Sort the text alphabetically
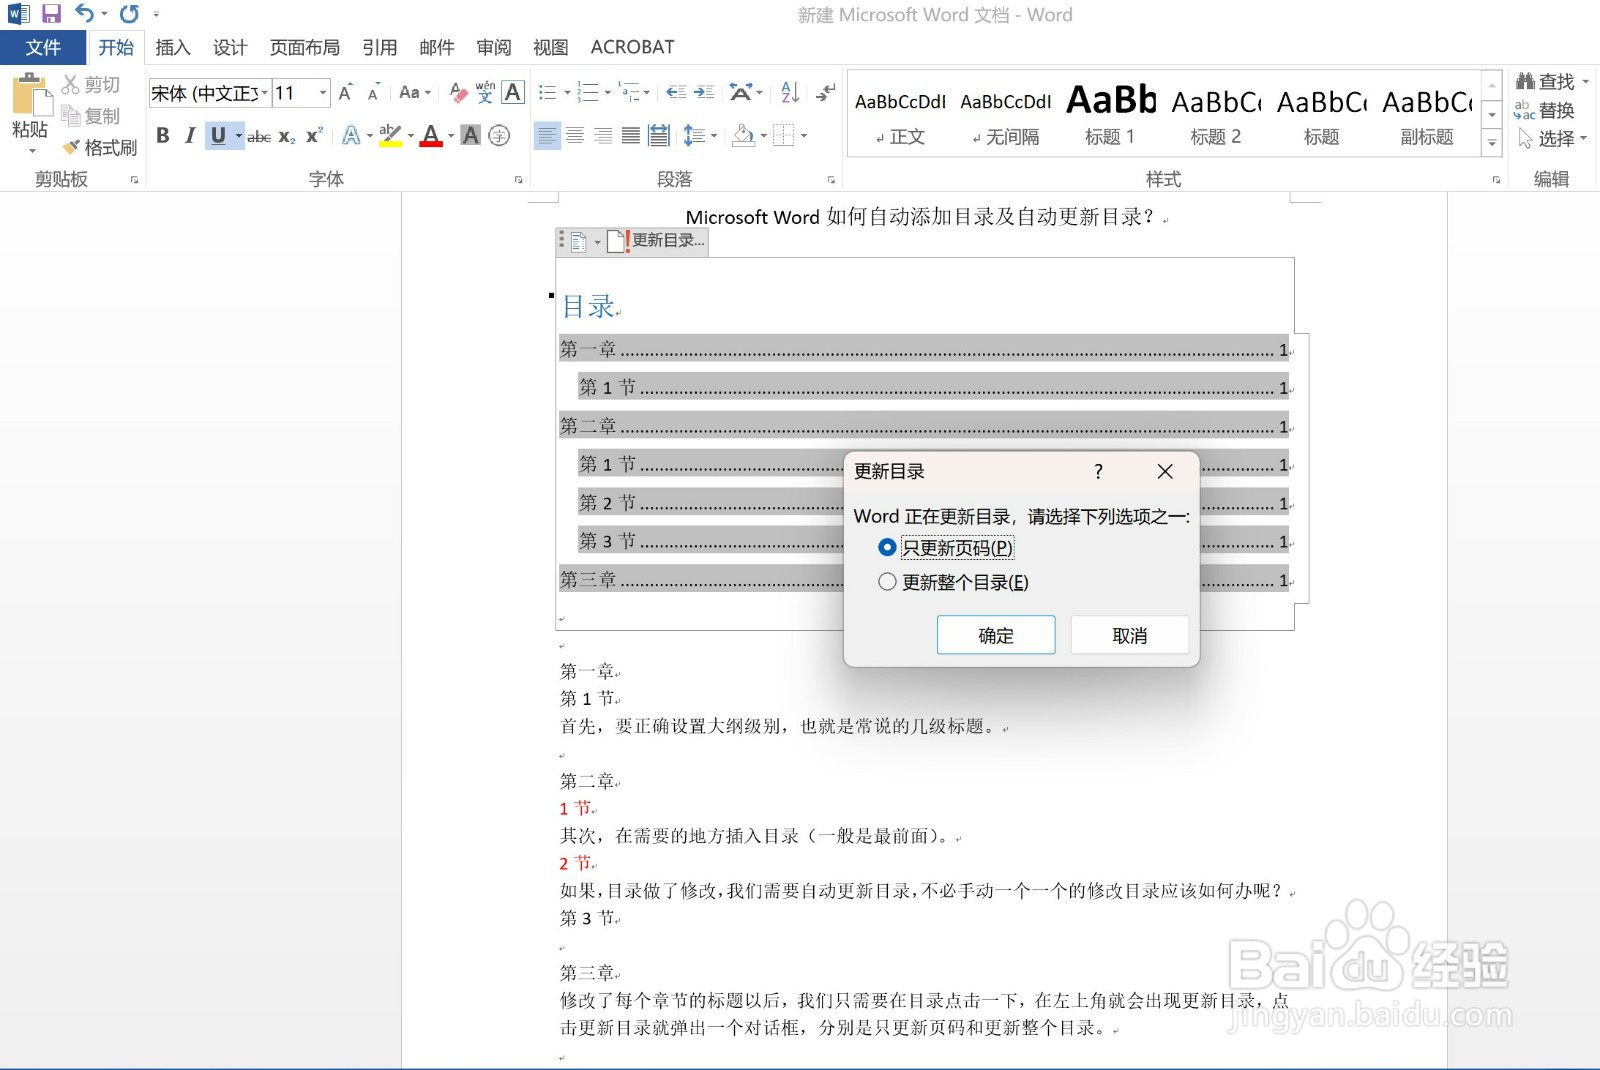Screen dimensions: 1600x1070 pos(788,92)
